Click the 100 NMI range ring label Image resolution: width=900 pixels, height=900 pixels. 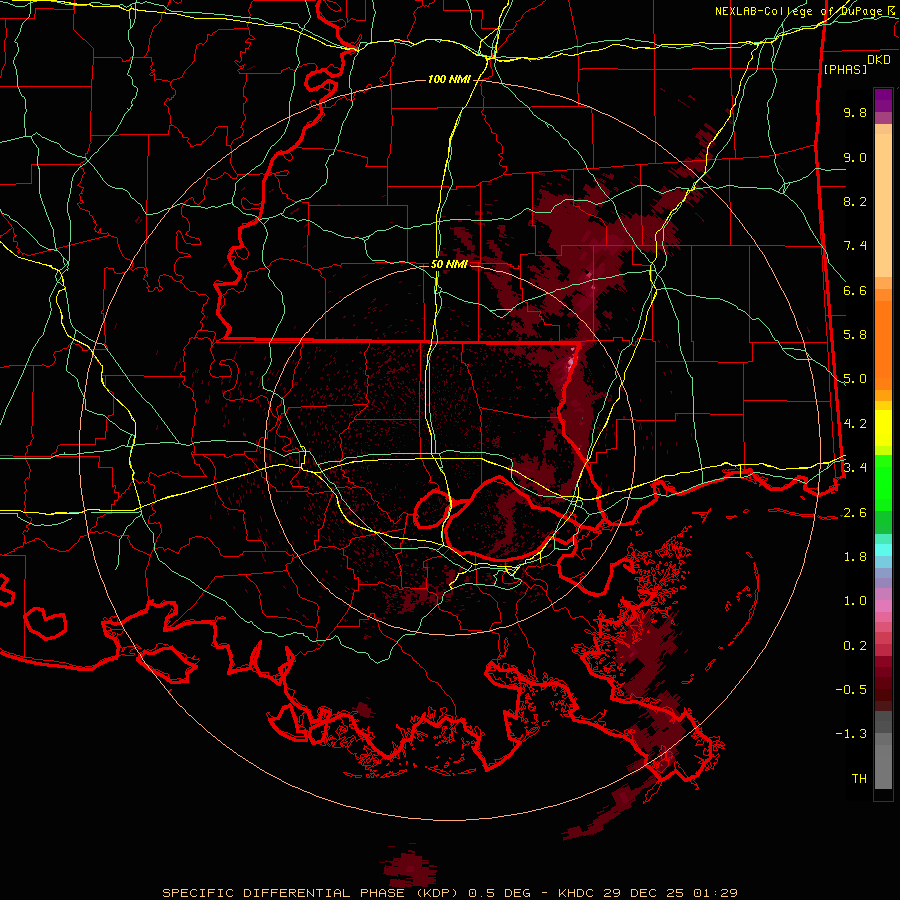pyautogui.click(x=449, y=79)
